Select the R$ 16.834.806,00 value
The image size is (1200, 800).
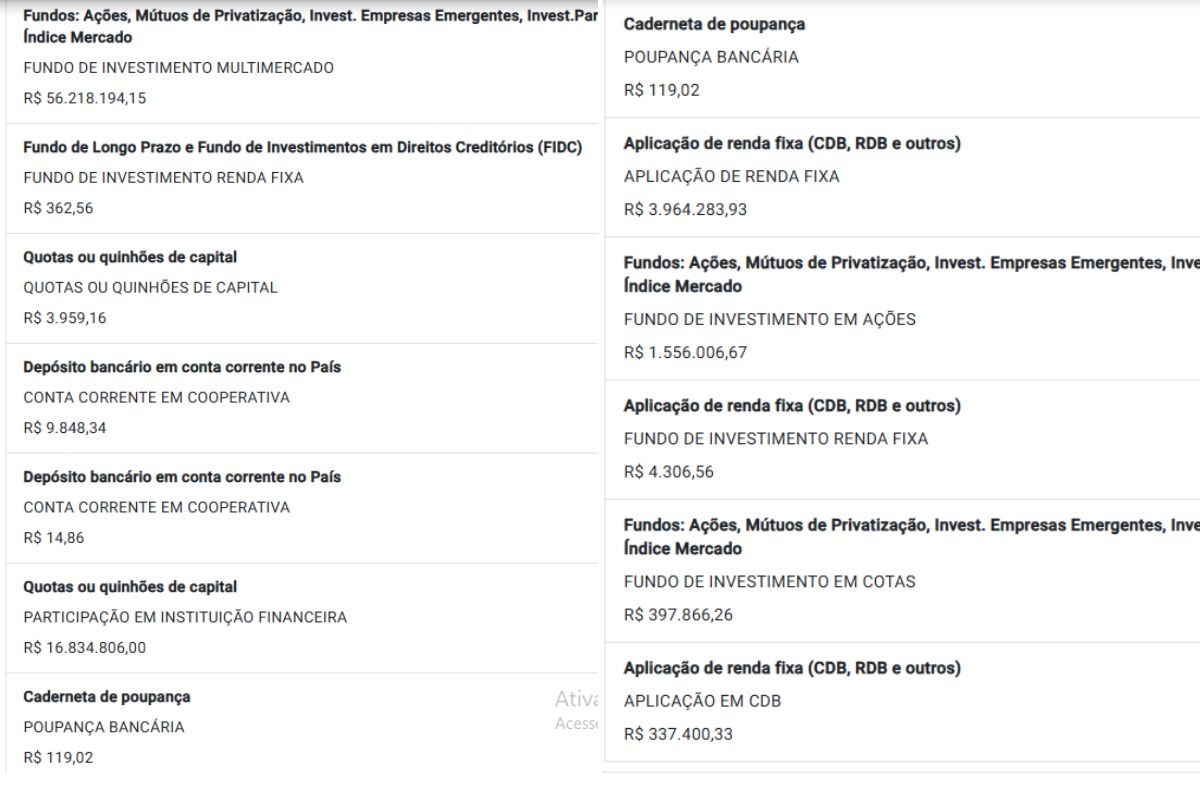coord(84,648)
